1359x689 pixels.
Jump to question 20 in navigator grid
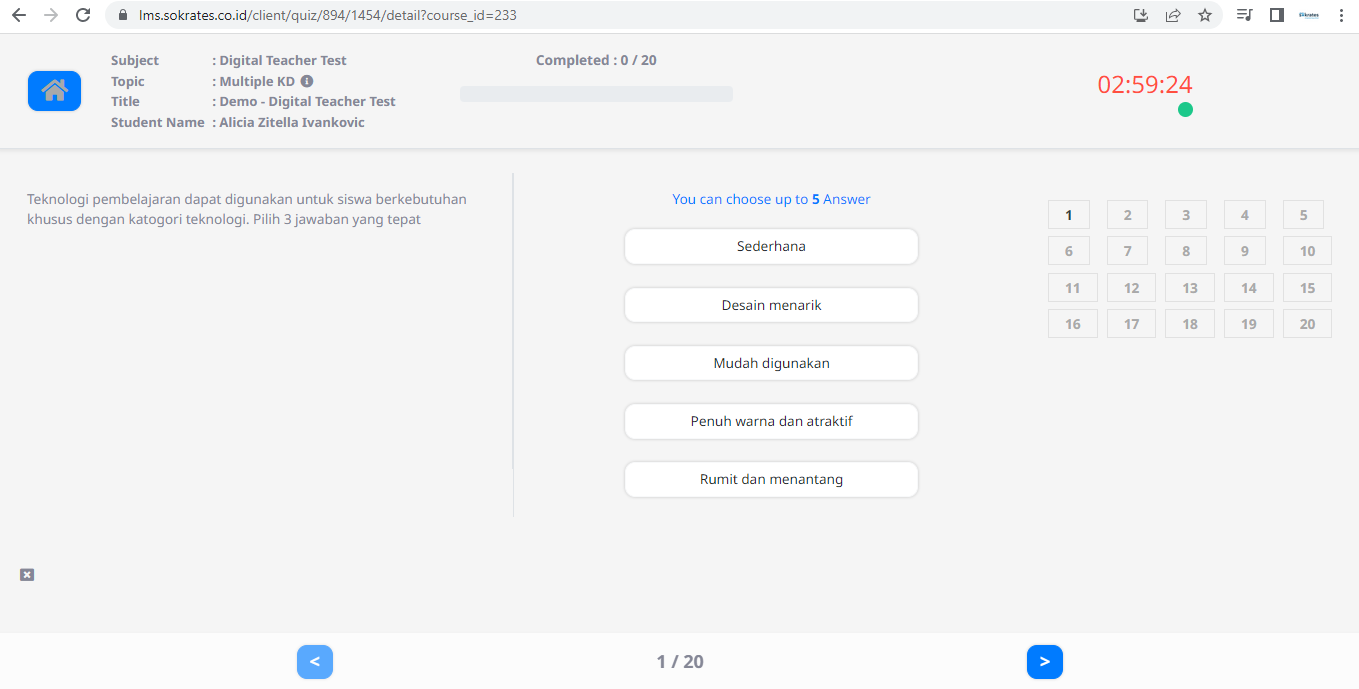pyautogui.click(x=1307, y=324)
